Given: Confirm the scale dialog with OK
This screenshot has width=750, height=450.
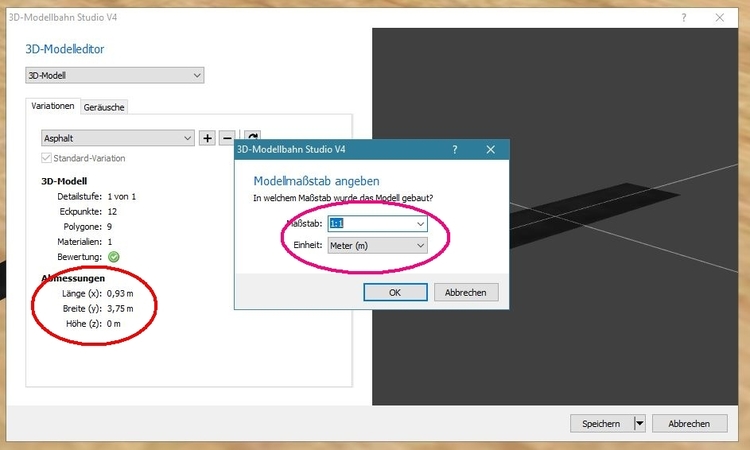Looking at the screenshot, I should coord(395,292).
